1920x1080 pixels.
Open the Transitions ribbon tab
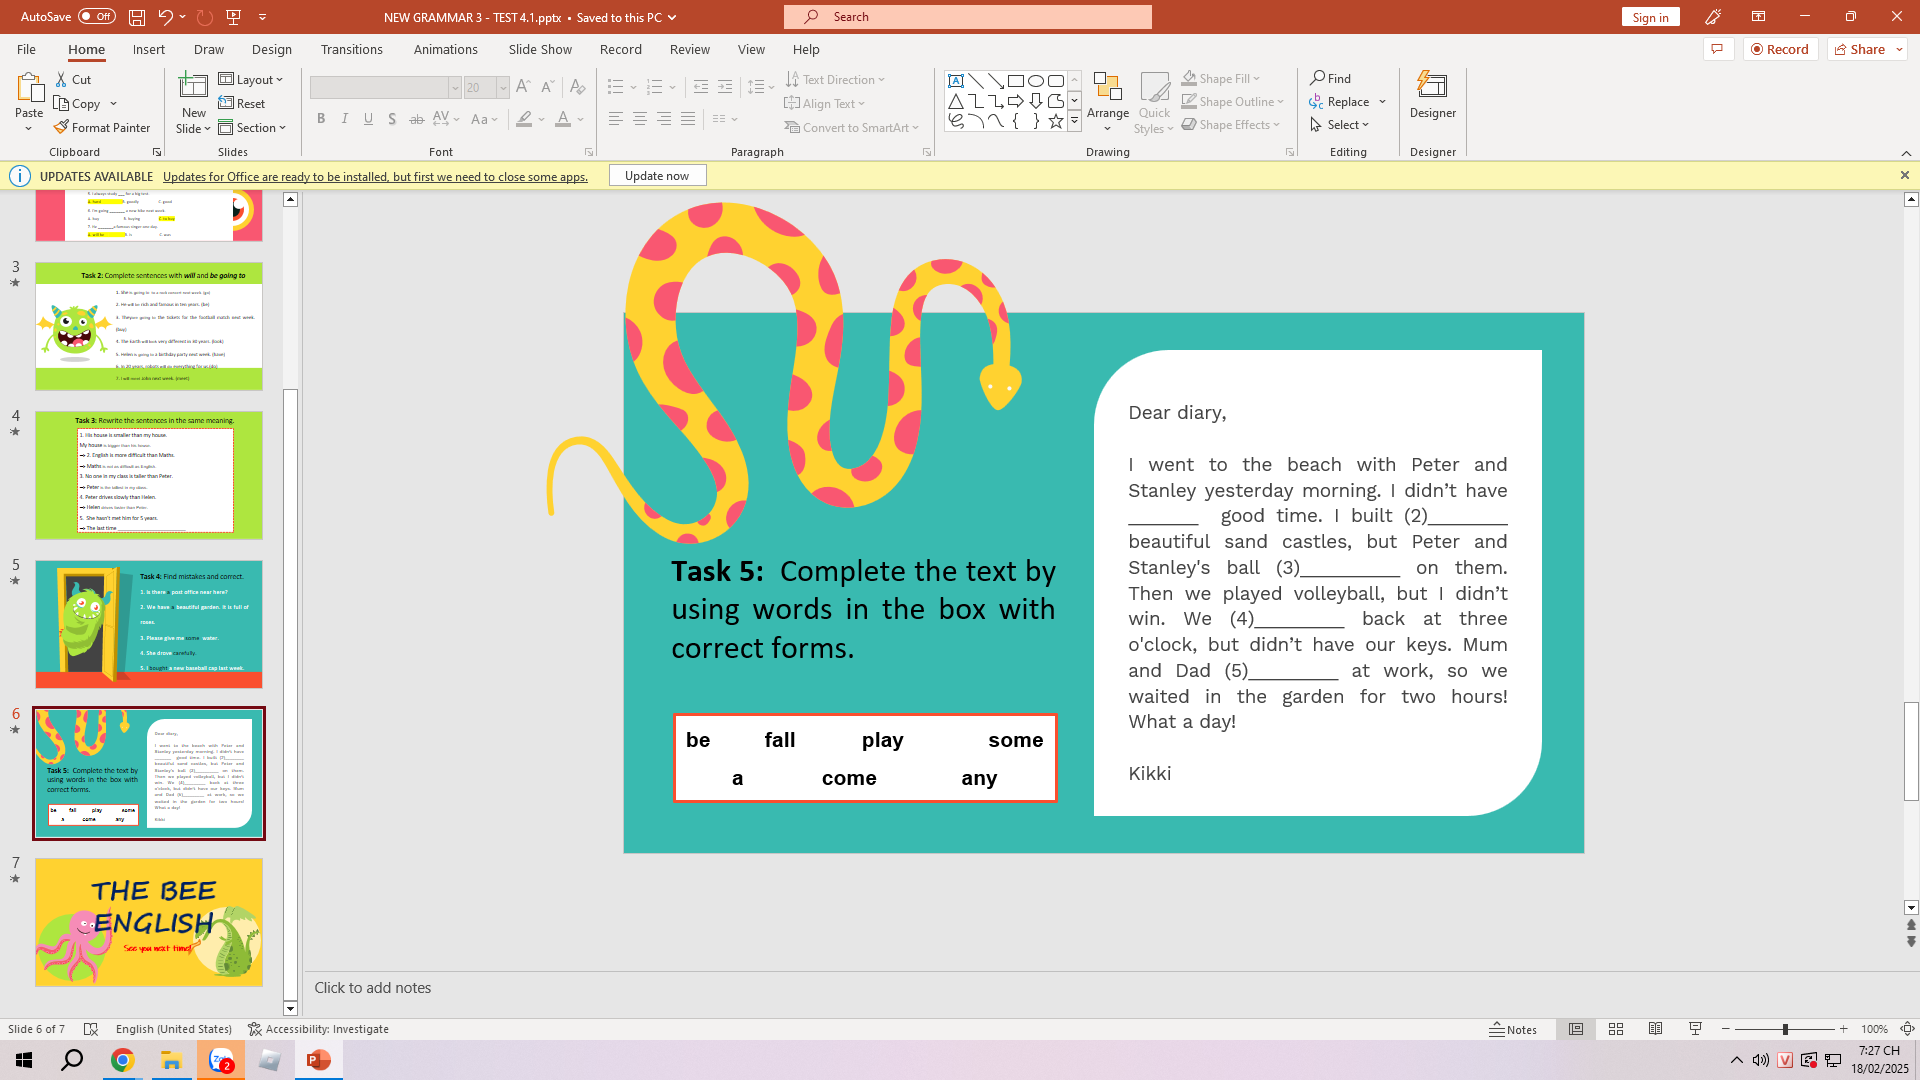tap(352, 49)
